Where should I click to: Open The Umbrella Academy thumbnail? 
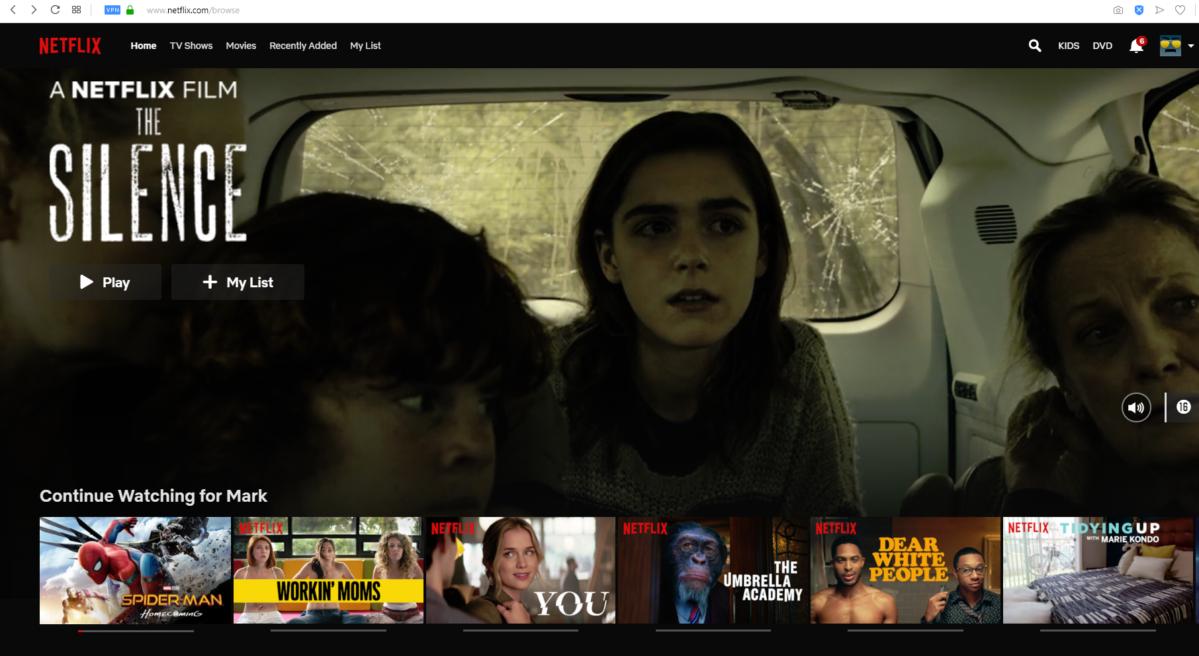coord(713,570)
